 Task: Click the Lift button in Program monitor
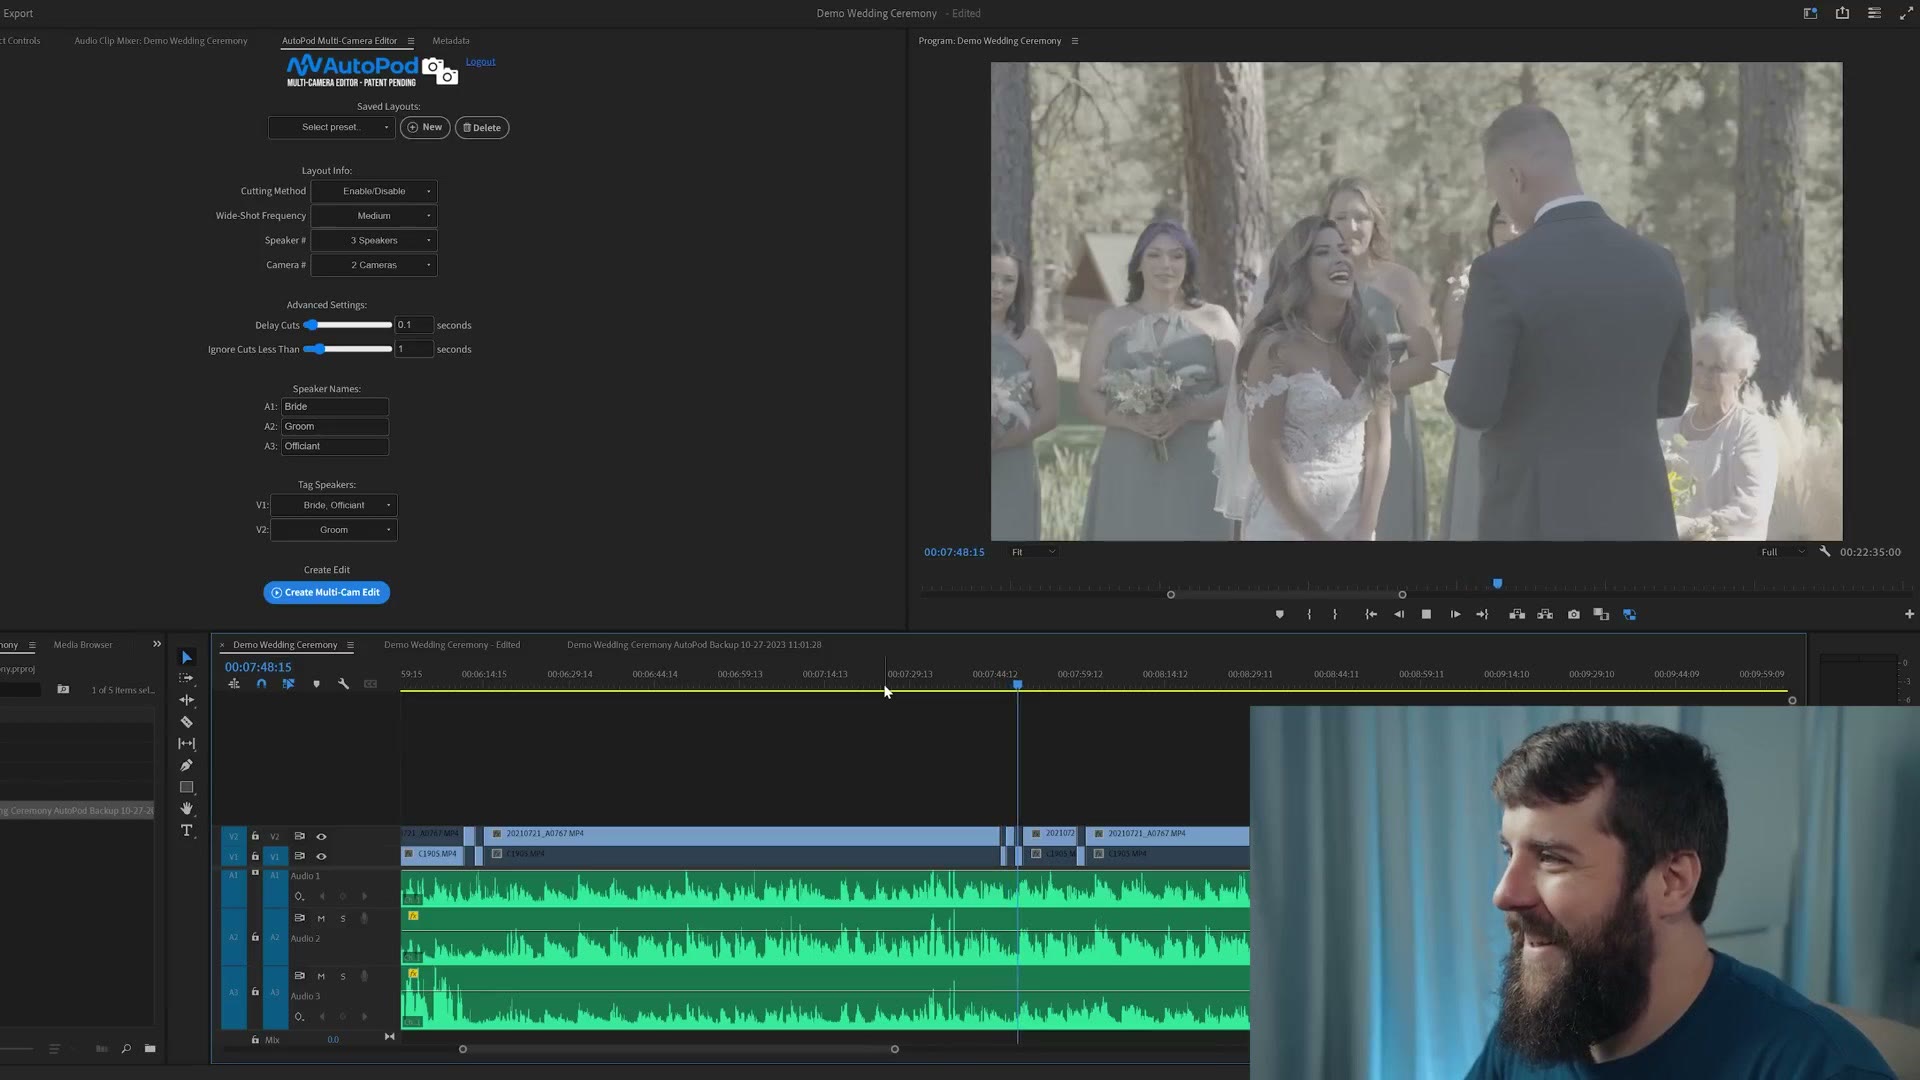(x=1517, y=614)
